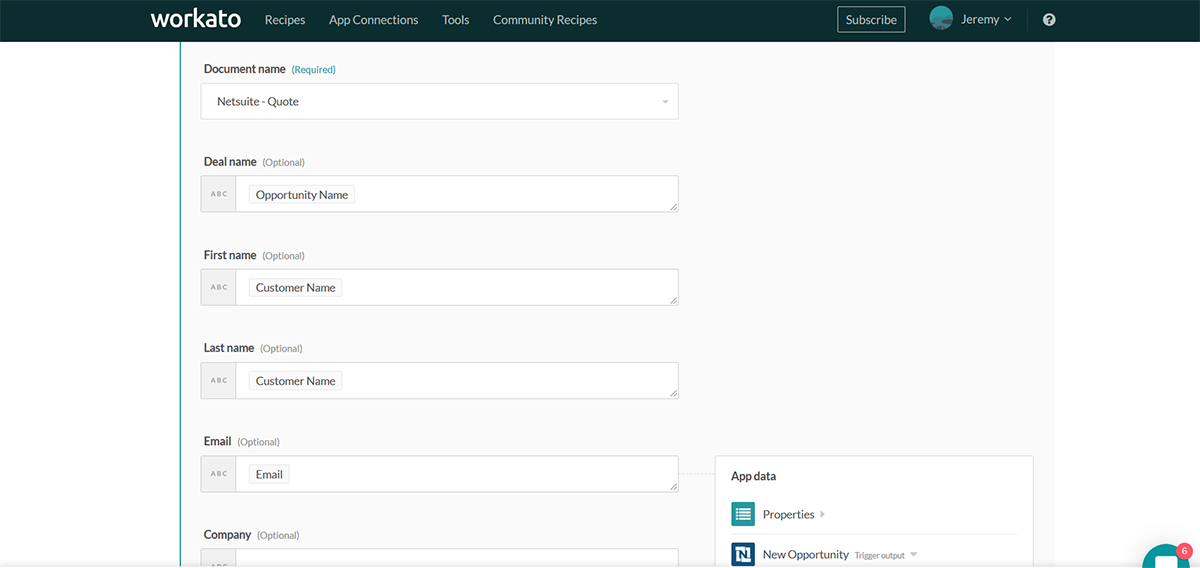This screenshot has height=568, width=1200.
Task: Go to Community Recipes
Action: (545, 20)
